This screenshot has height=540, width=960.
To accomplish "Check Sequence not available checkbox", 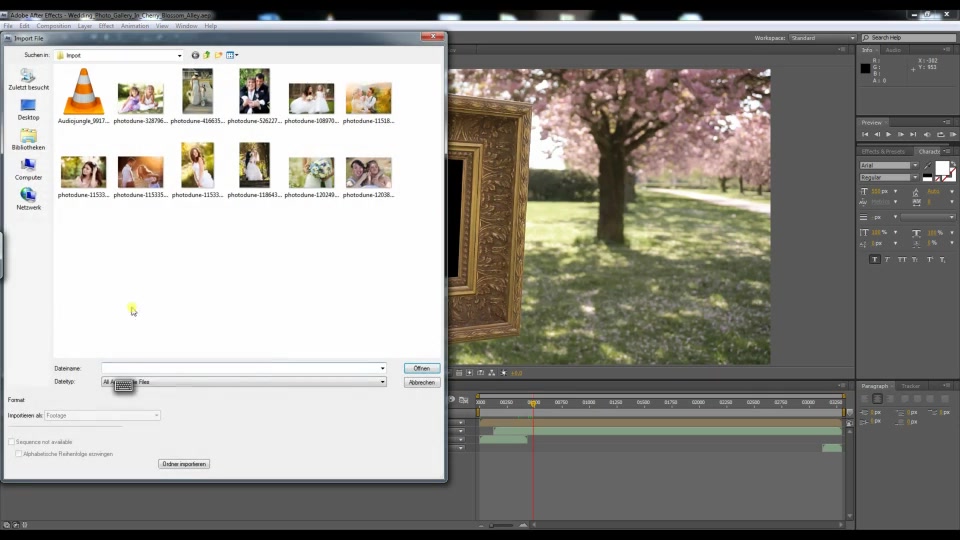I will point(11,441).
